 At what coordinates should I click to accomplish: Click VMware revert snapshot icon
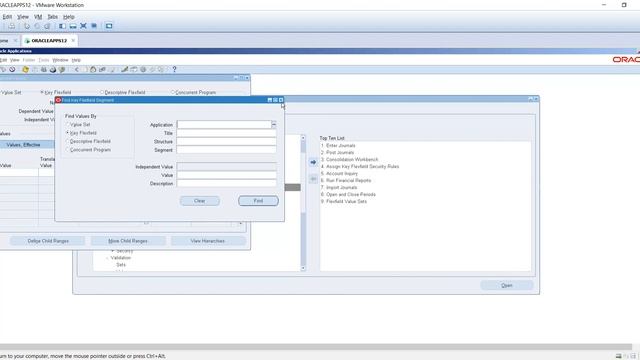pos(37,26)
